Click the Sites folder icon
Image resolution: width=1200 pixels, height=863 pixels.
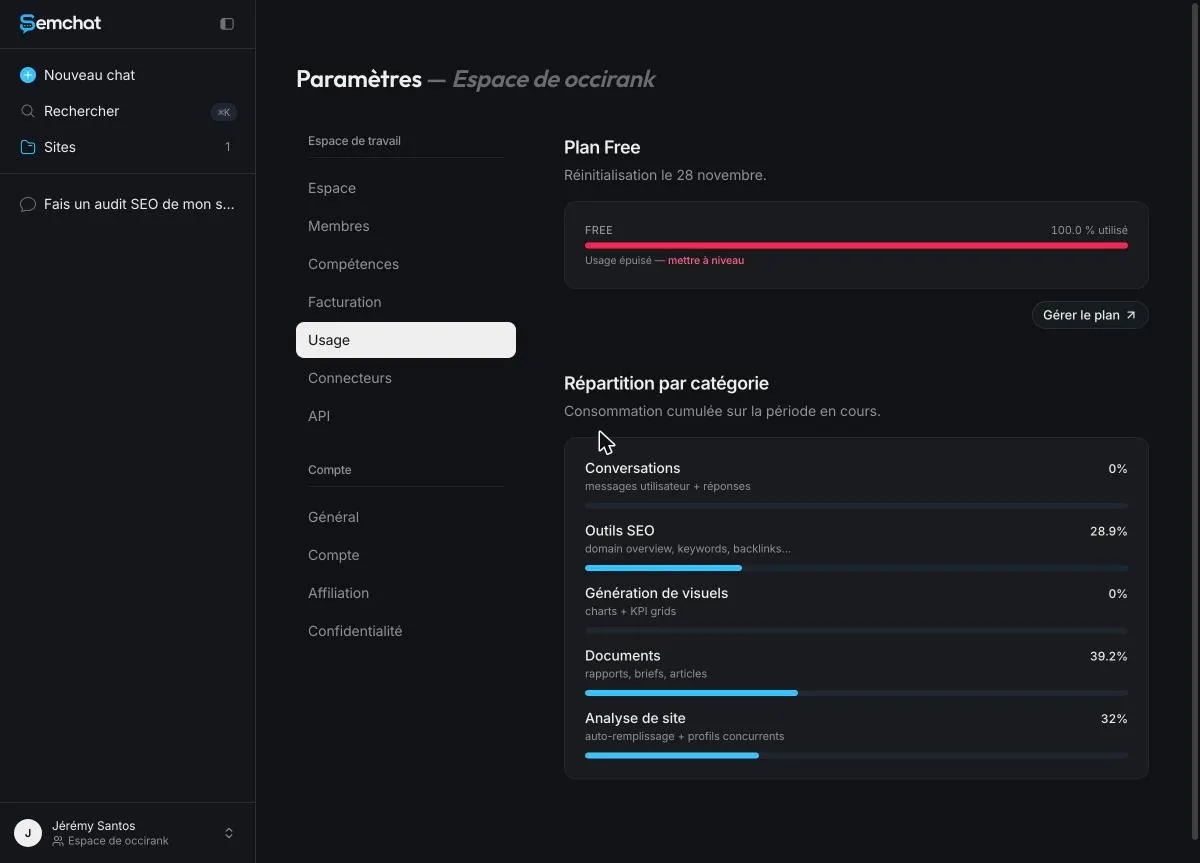(x=28, y=147)
